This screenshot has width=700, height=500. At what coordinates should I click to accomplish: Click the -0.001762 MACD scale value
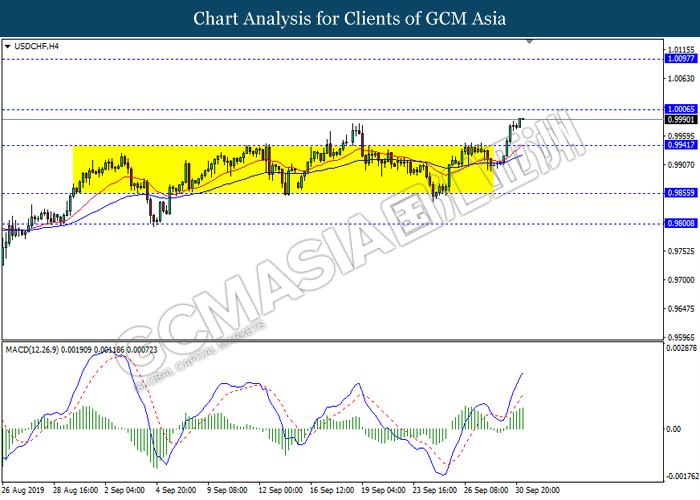pos(682,476)
